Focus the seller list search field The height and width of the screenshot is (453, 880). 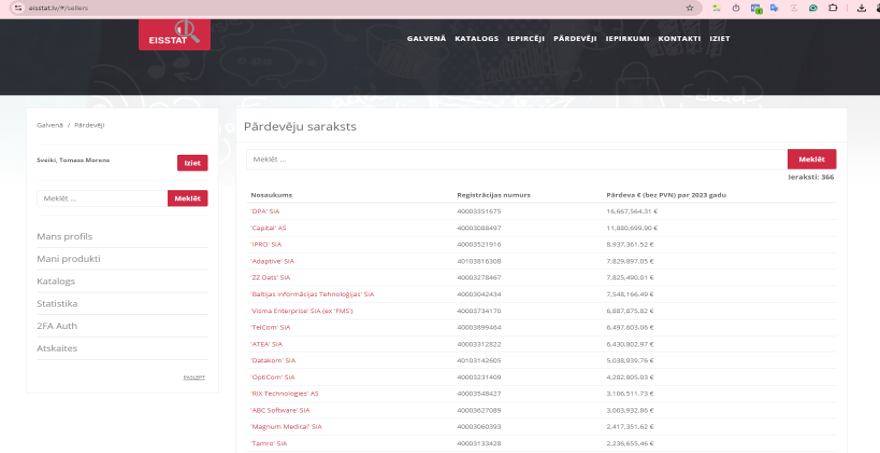(x=517, y=159)
